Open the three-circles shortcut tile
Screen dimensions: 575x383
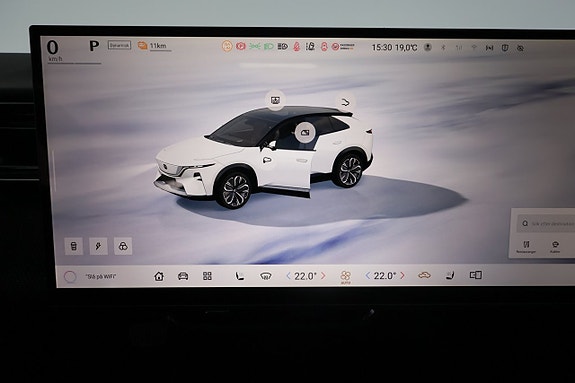click(x=123, y=246)
